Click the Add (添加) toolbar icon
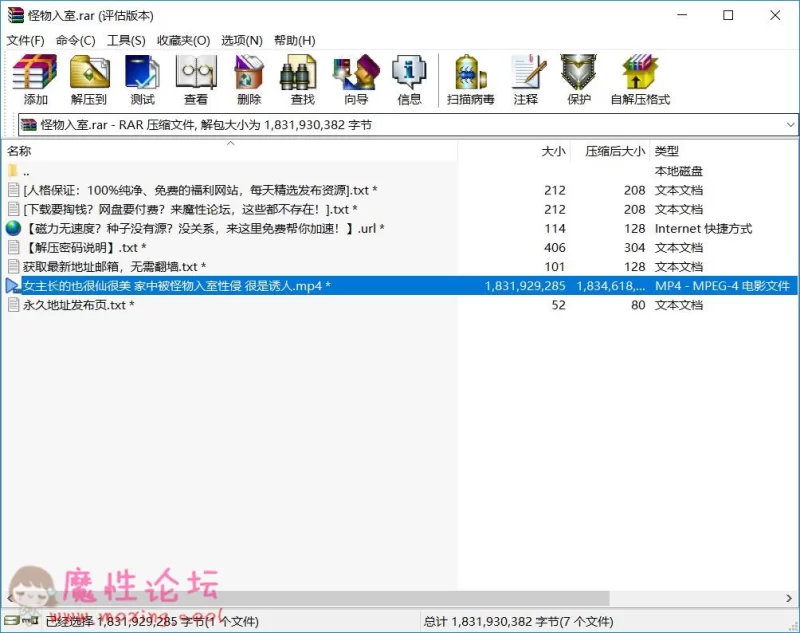Image resolution: width=800 pixels, height=633 pixels. (x=35, y=72)
